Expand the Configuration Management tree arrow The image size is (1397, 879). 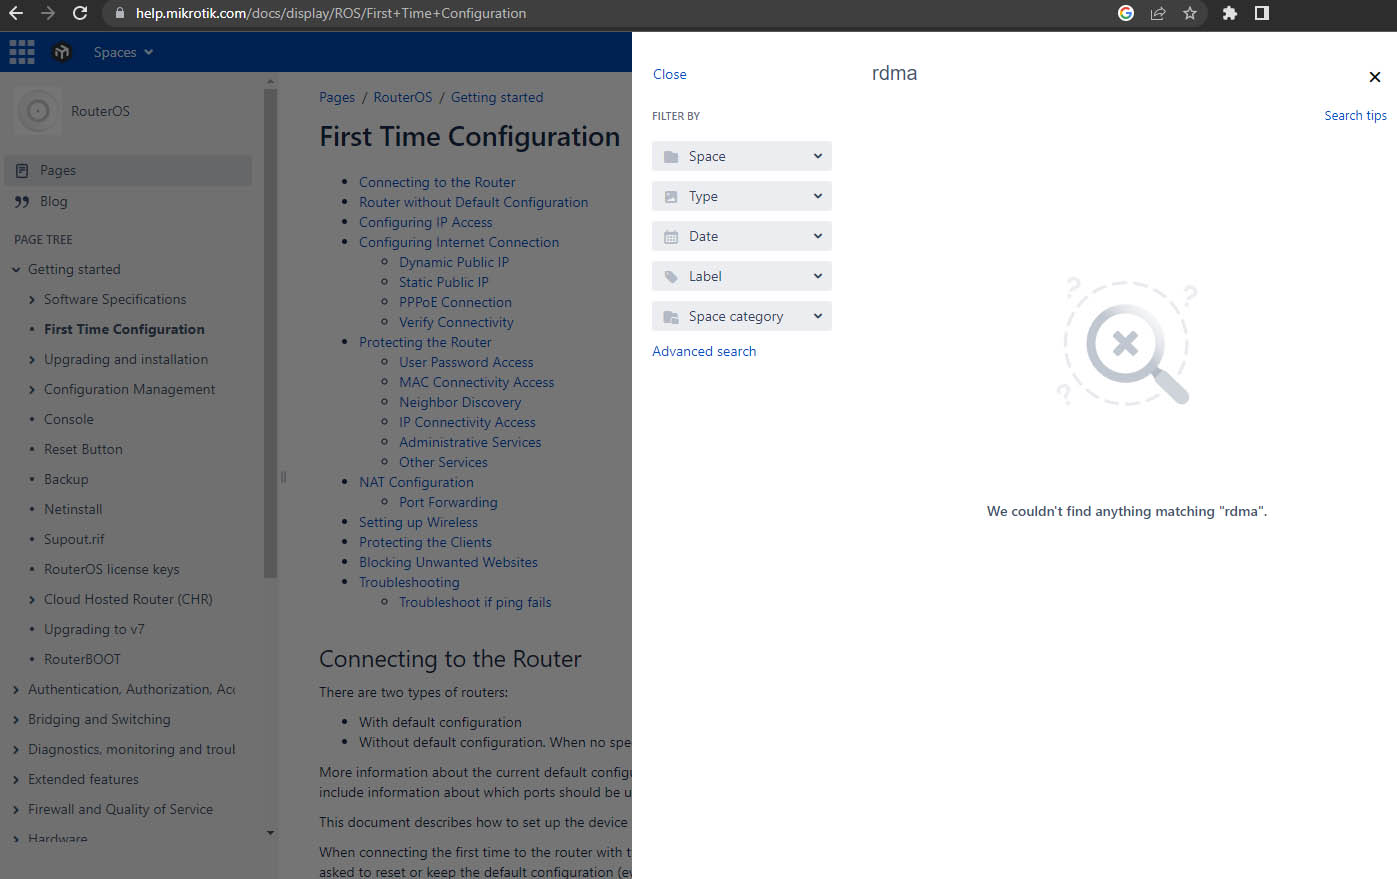32,389
